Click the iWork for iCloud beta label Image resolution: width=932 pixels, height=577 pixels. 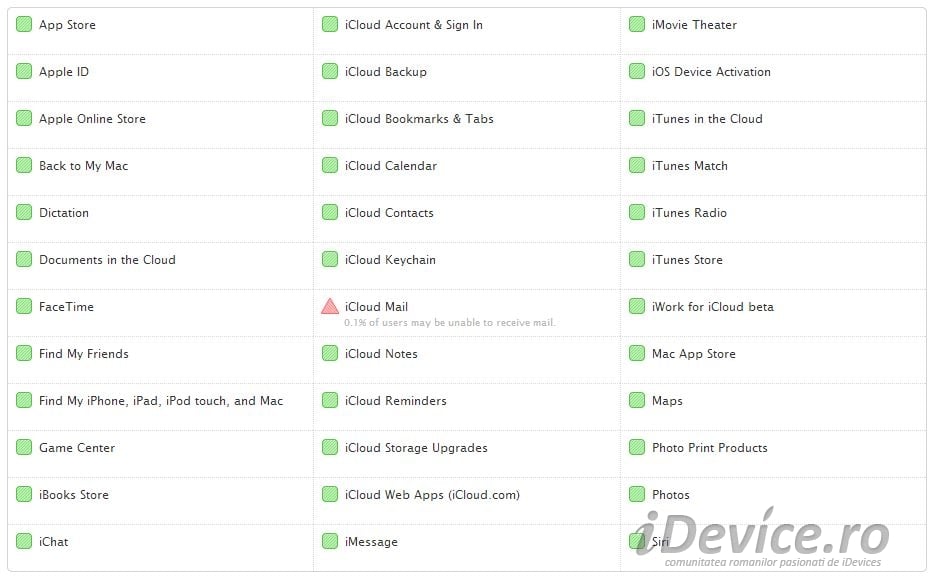coord(713,307)
